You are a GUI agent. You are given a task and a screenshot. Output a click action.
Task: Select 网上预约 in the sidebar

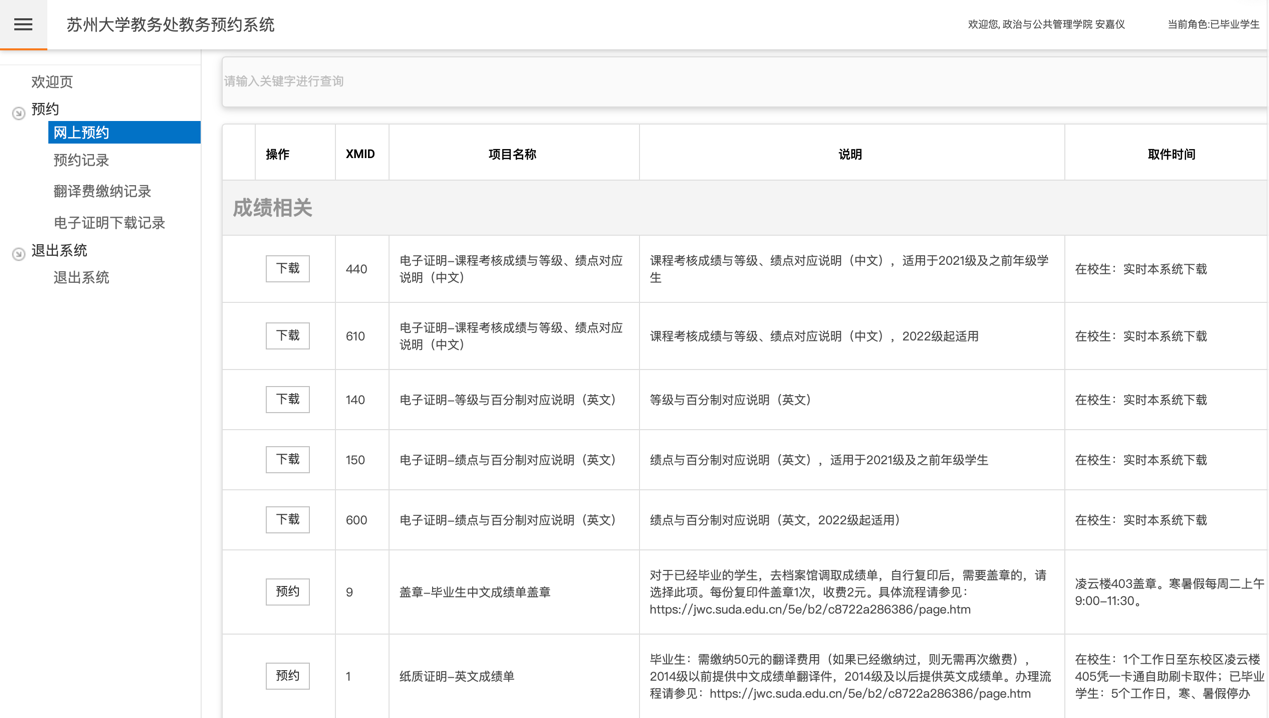(x=81, y=133)
